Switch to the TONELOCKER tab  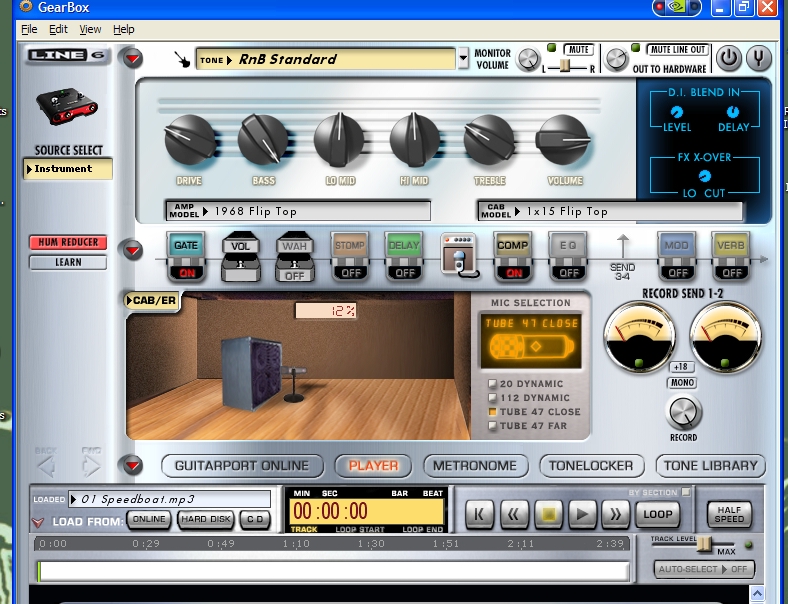pyautogui.click(x=591, y=466)
